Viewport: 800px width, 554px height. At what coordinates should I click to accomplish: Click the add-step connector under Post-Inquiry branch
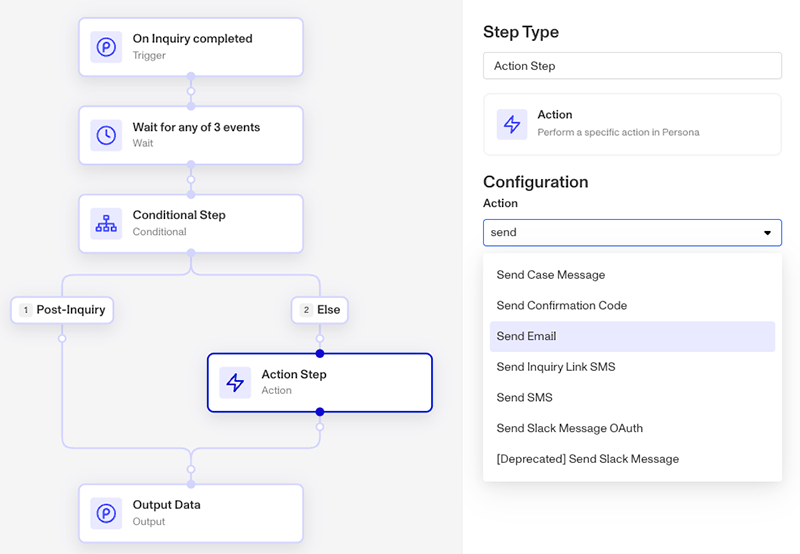[x=62, y=338]
